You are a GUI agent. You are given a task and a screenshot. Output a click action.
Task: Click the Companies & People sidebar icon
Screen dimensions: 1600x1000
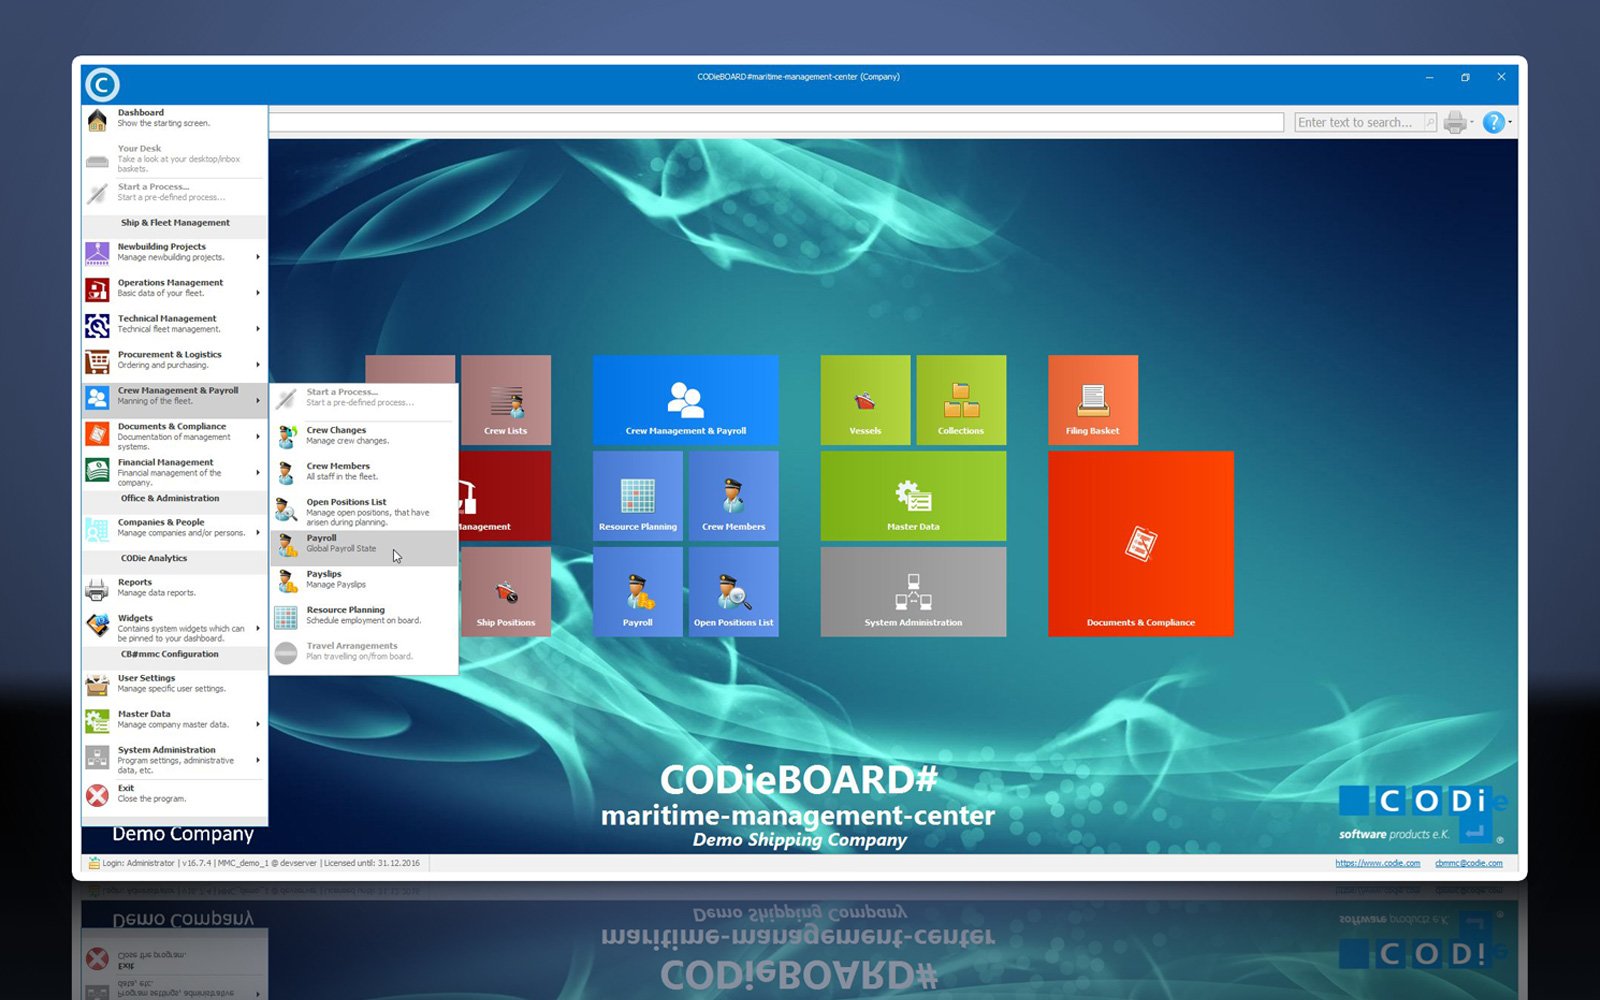coord(97,529)
